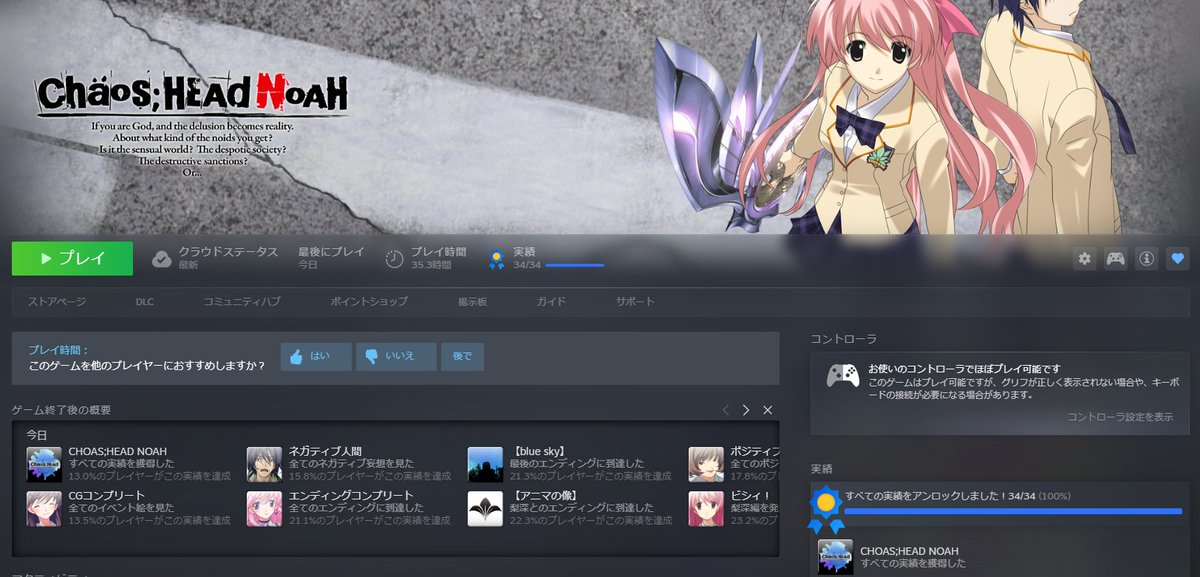Click the ポジティブ achievement icon
This screenshot has height=577, width=1200.
tap(706, 464)
